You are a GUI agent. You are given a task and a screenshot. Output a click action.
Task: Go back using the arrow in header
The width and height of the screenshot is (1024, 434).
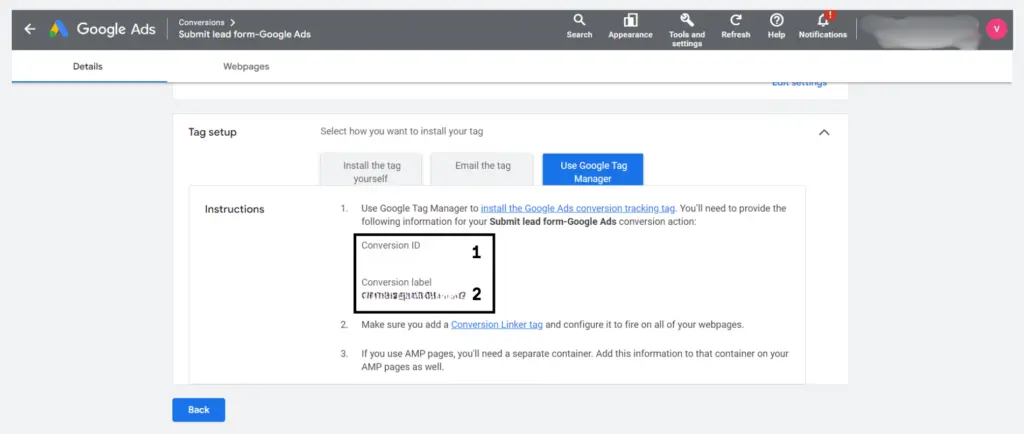29,29
